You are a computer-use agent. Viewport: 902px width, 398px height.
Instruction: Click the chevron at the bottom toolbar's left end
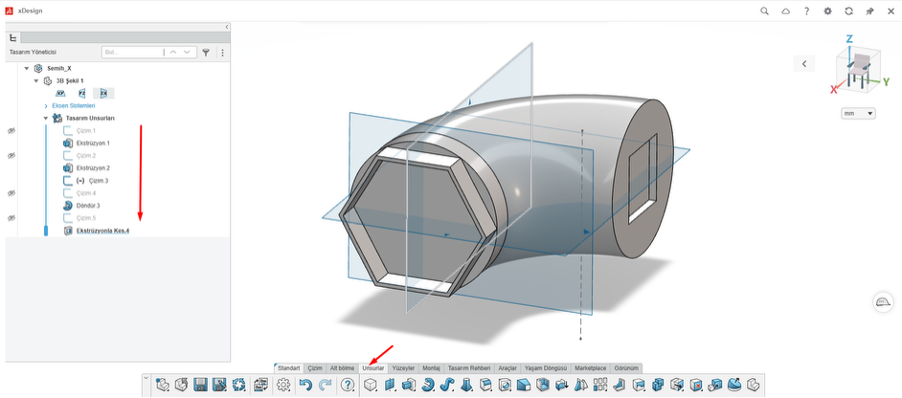coord(146,378)
